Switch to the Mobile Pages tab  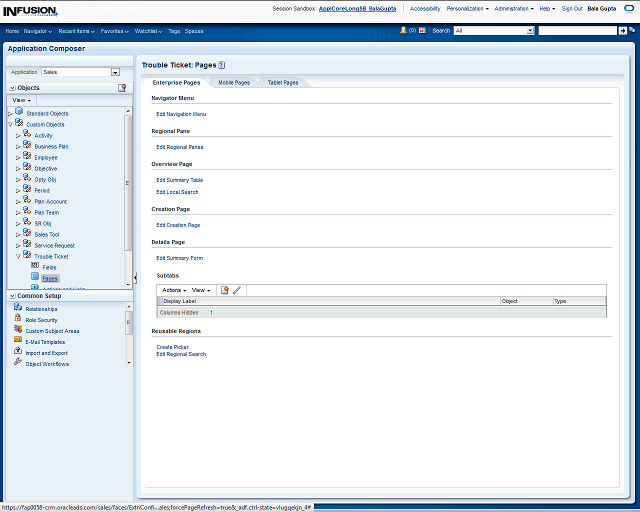point(234,82)
